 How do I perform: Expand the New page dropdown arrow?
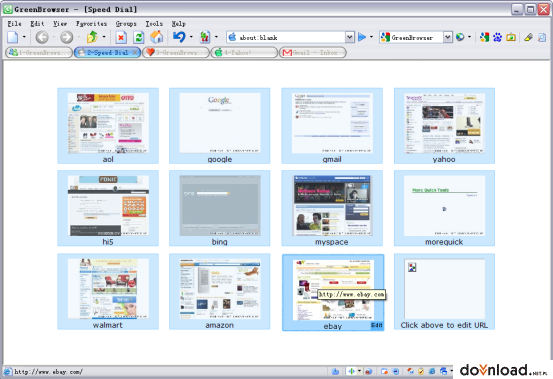(24, 37)
